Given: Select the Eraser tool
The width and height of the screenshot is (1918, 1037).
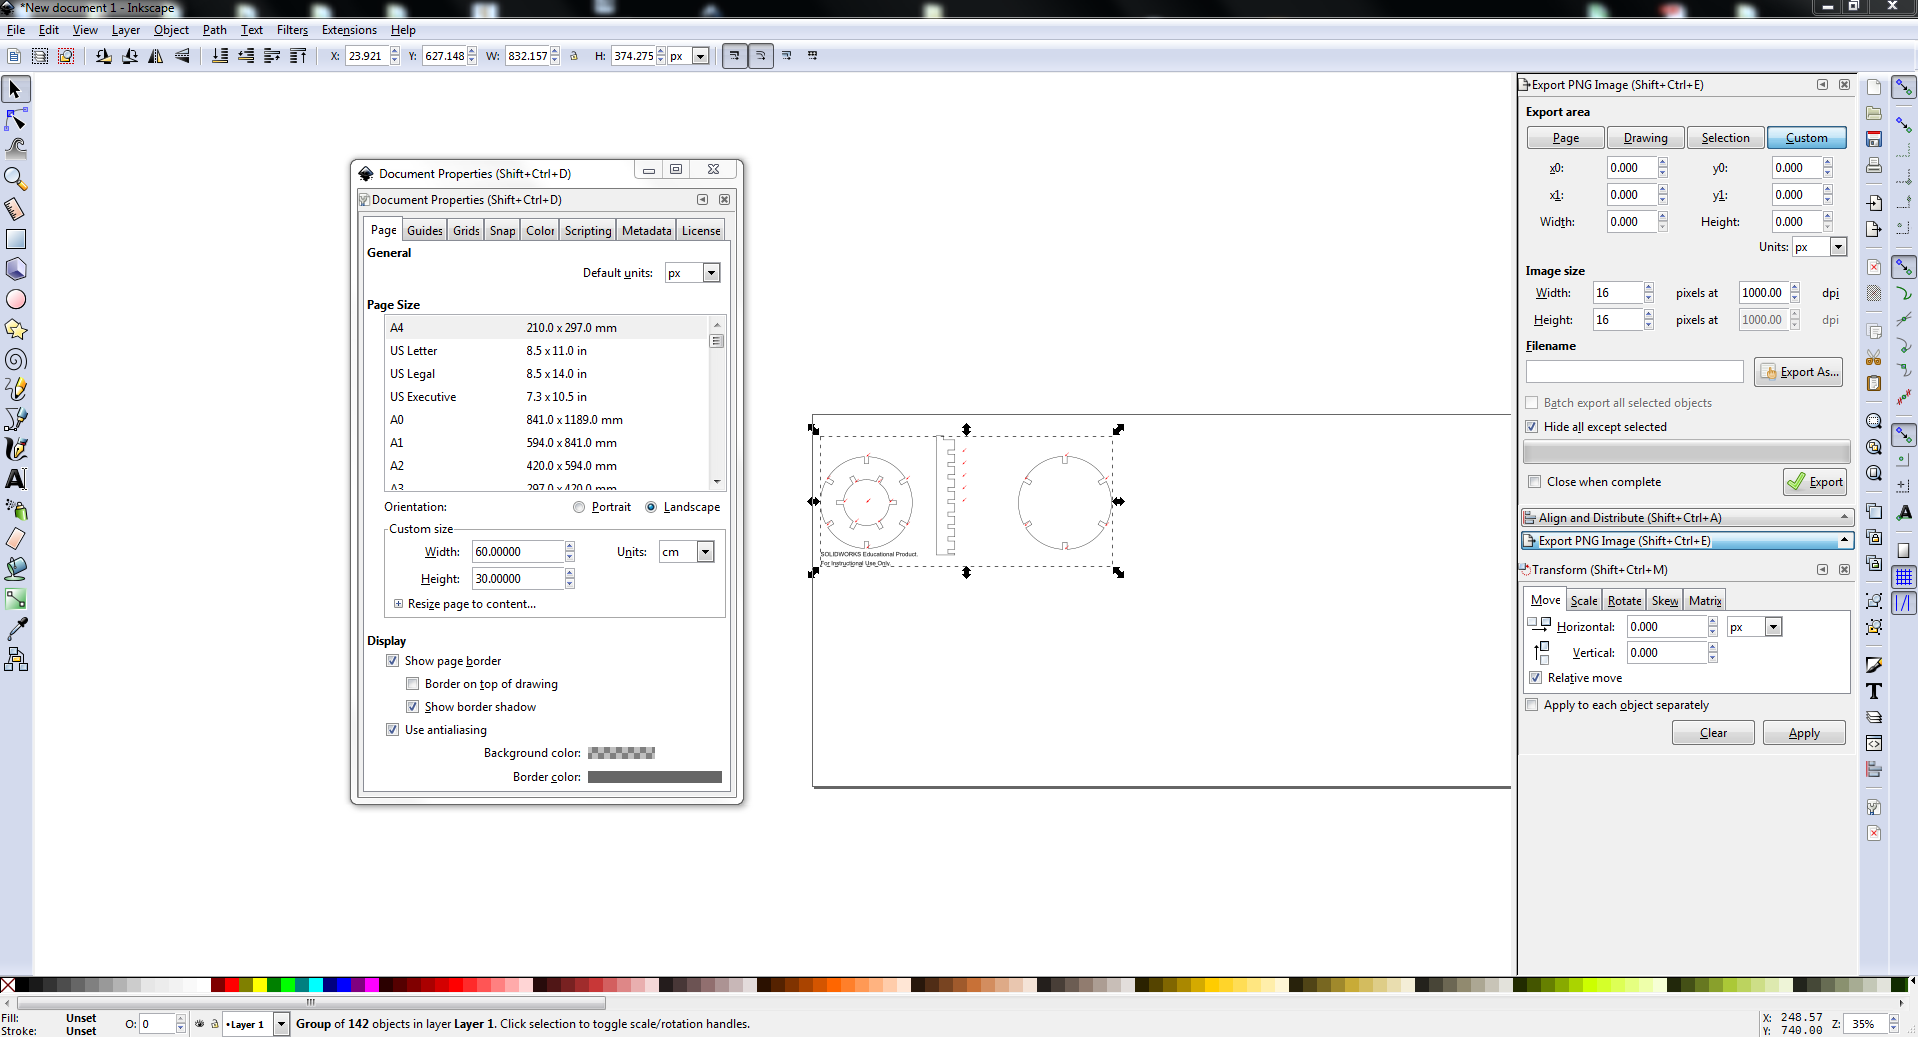Looking at the screenshot, I should [x=16, y=539].
